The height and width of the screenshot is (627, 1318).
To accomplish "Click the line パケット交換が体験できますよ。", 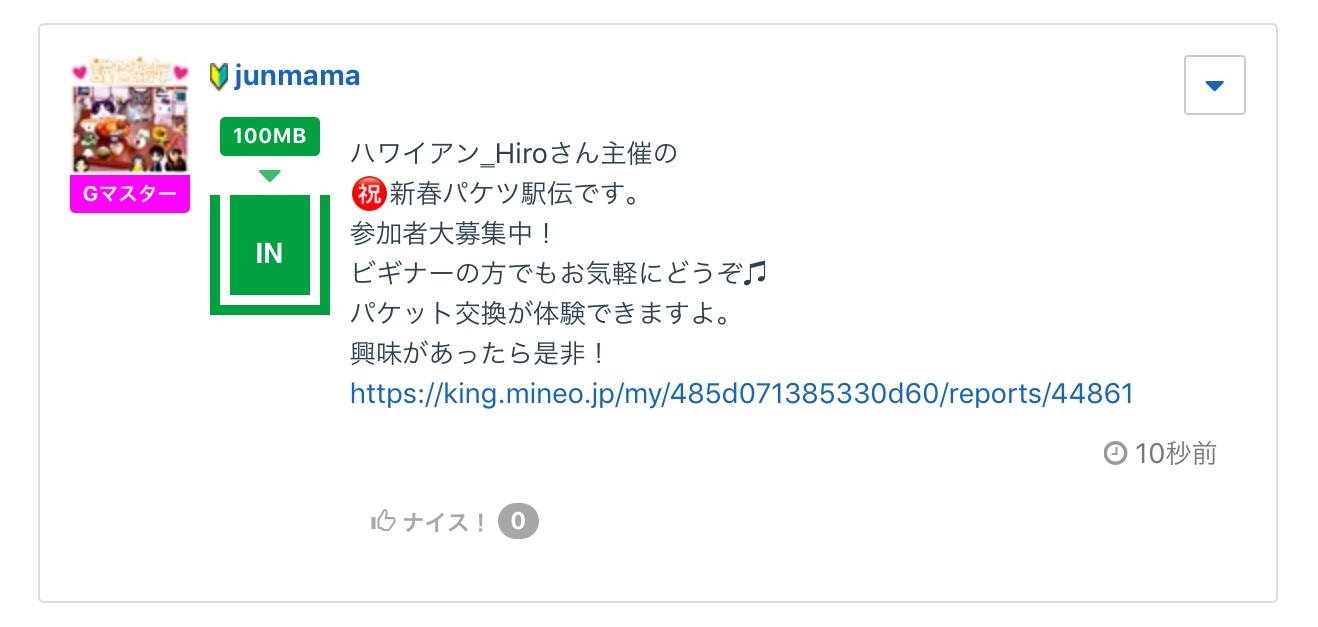I will 543,314.
